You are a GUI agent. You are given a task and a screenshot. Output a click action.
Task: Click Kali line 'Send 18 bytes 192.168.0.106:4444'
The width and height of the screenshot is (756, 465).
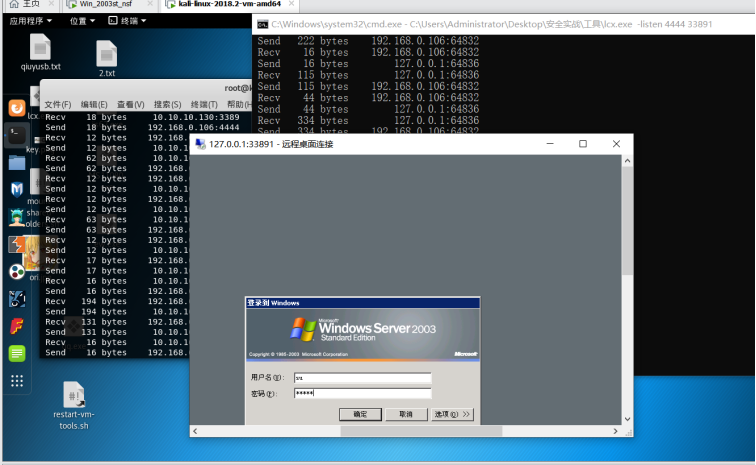click(142, 127)
